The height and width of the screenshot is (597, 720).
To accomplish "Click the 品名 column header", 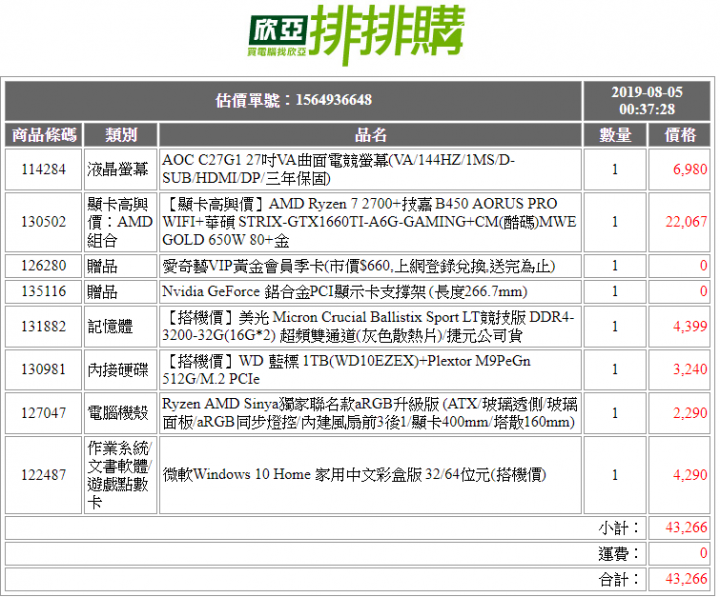I will [x=370, y=135].
